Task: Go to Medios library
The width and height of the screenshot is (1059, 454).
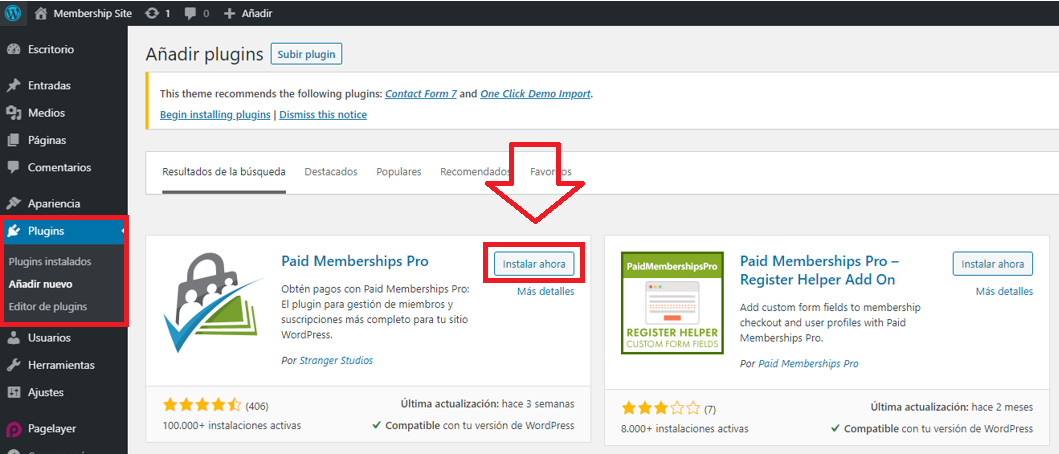Action: (x=46, y=113)
